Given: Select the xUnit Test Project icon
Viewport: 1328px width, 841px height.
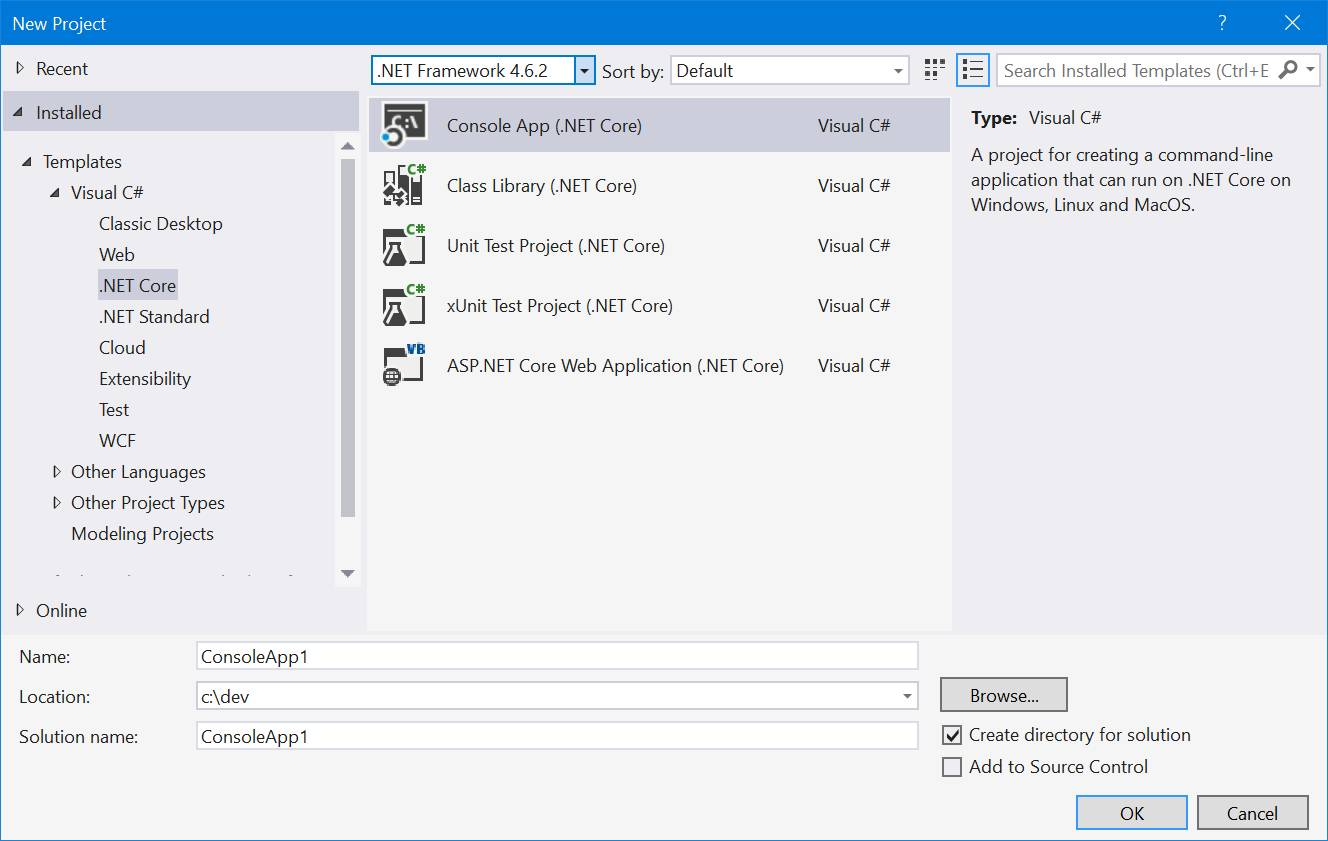Looking at the screenshot, I should [x=404, y=305].
